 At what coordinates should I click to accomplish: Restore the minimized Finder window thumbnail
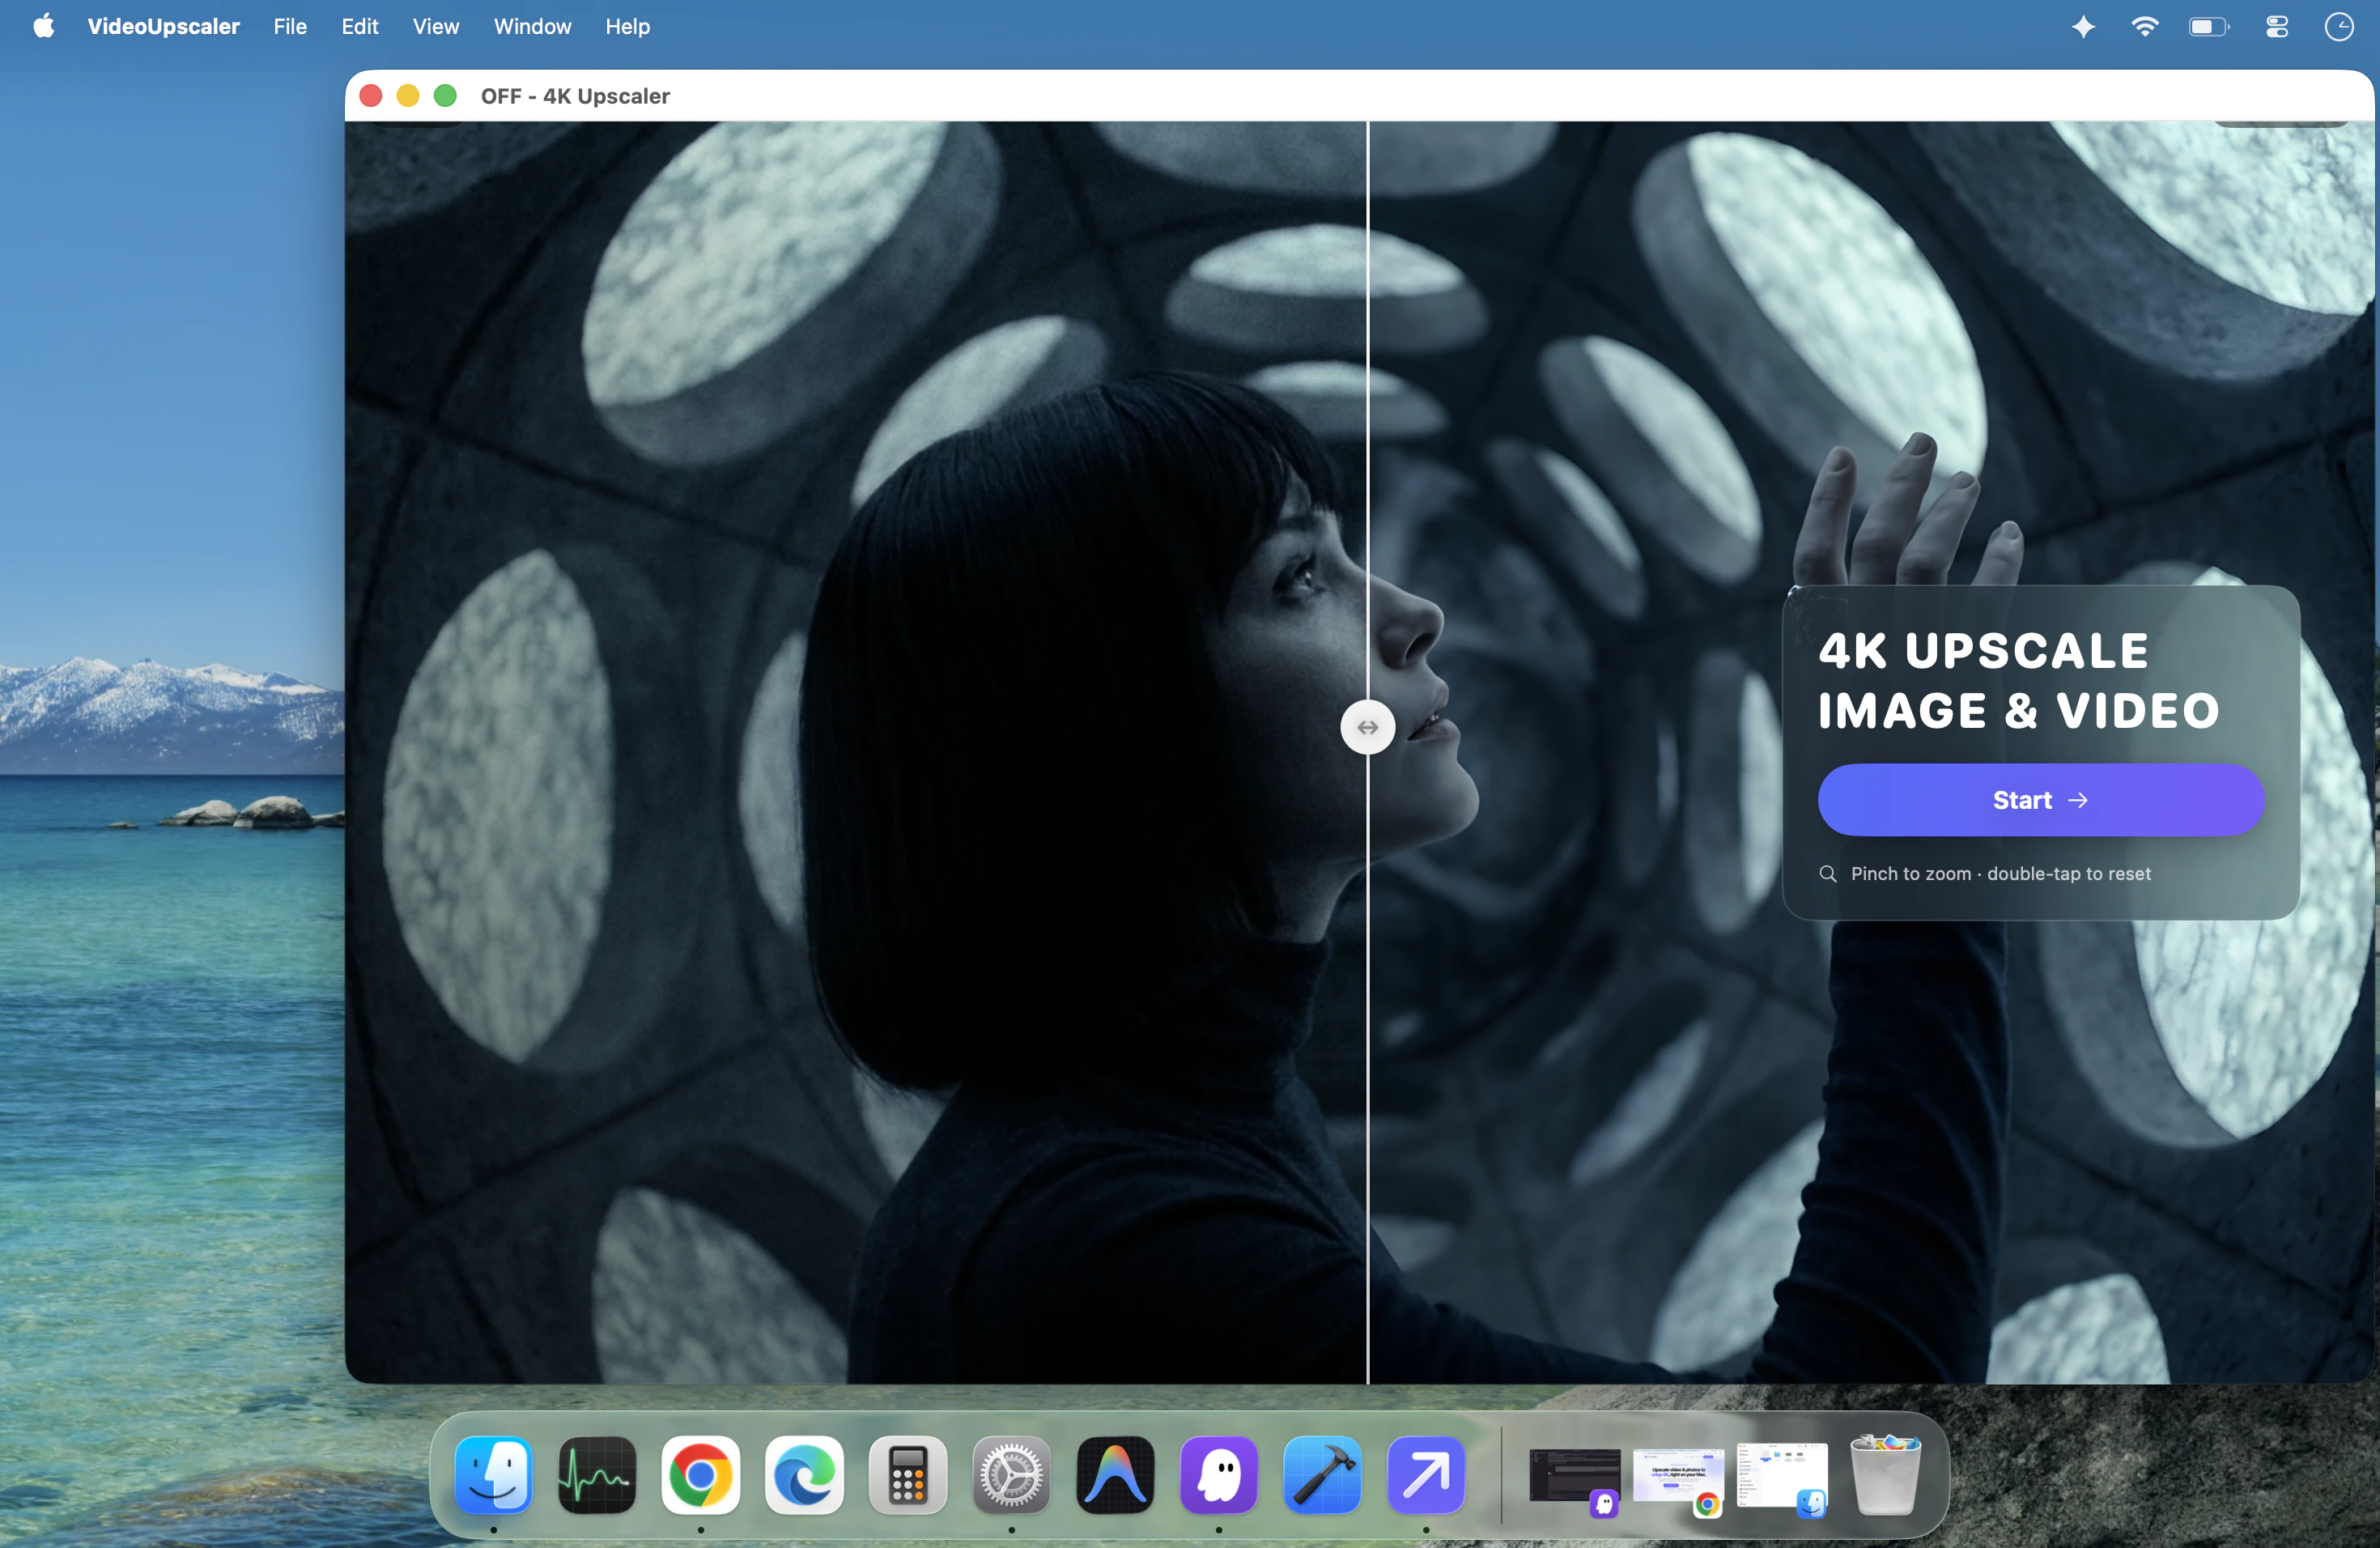pyautogui.click(x=1782, y=1477)
